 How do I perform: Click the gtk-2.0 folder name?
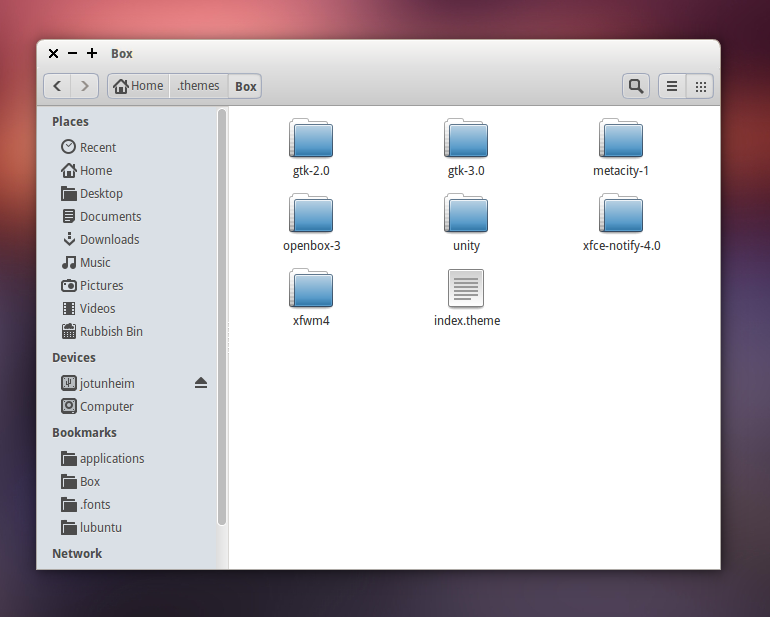311,171
